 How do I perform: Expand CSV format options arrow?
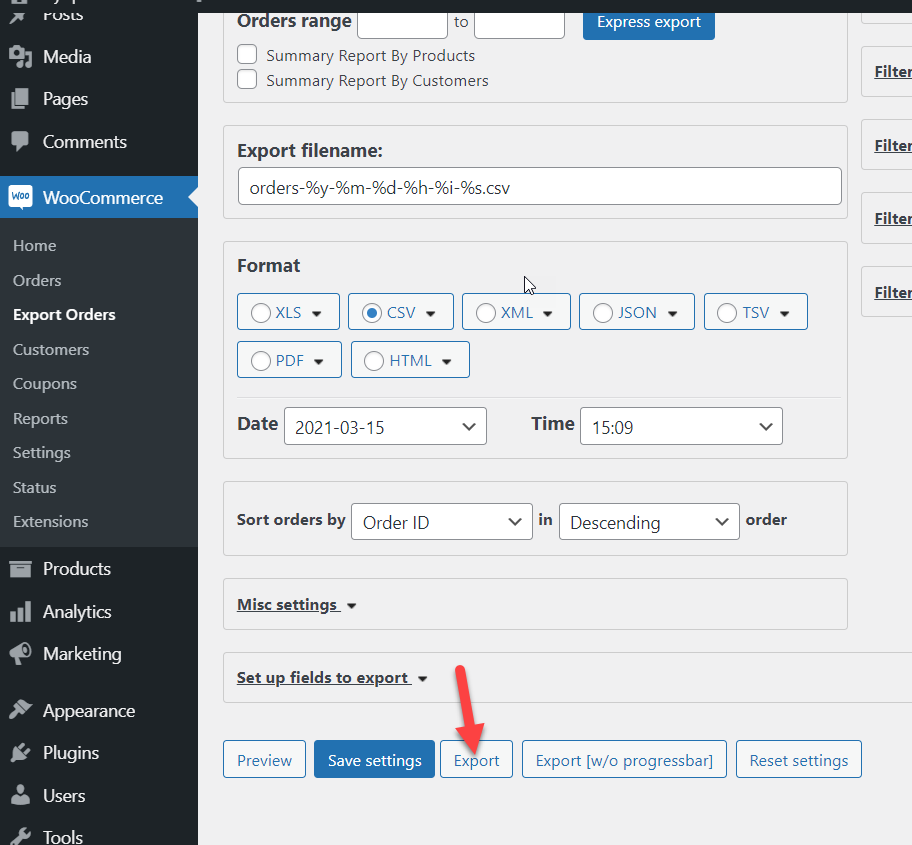pos(430,314)
